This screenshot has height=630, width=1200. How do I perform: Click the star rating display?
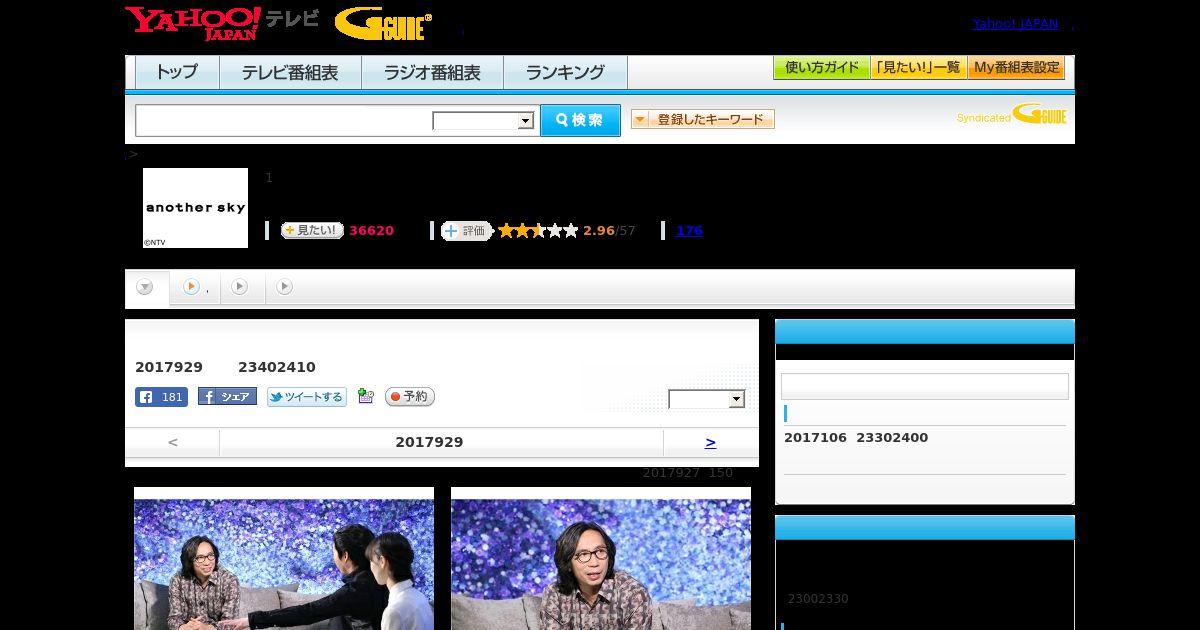coord(538,231)
